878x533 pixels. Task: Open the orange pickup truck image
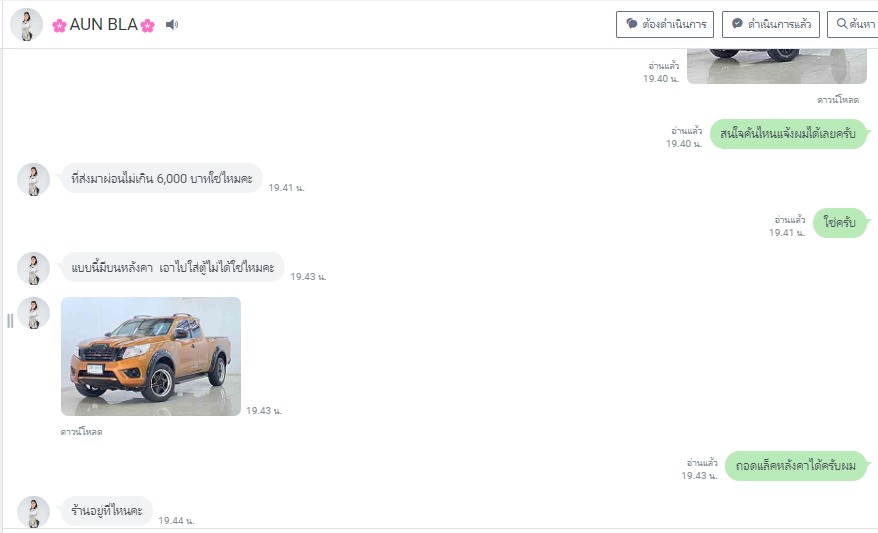151,356
